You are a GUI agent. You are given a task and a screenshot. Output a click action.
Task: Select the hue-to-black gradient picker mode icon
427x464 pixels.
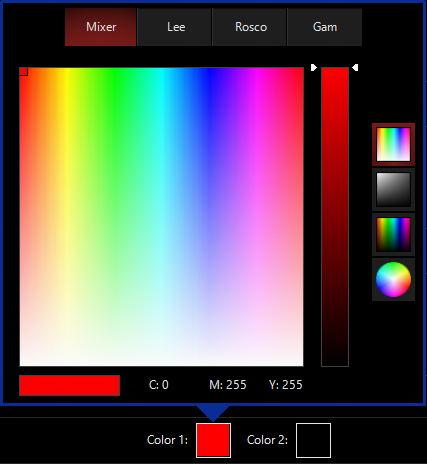tap(393, 234)
